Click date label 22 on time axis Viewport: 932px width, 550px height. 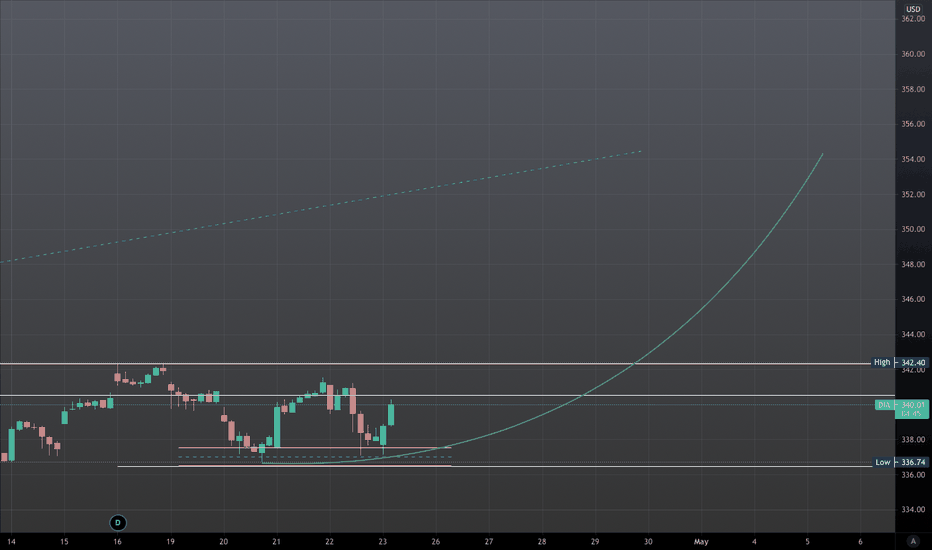coord(329,542)
